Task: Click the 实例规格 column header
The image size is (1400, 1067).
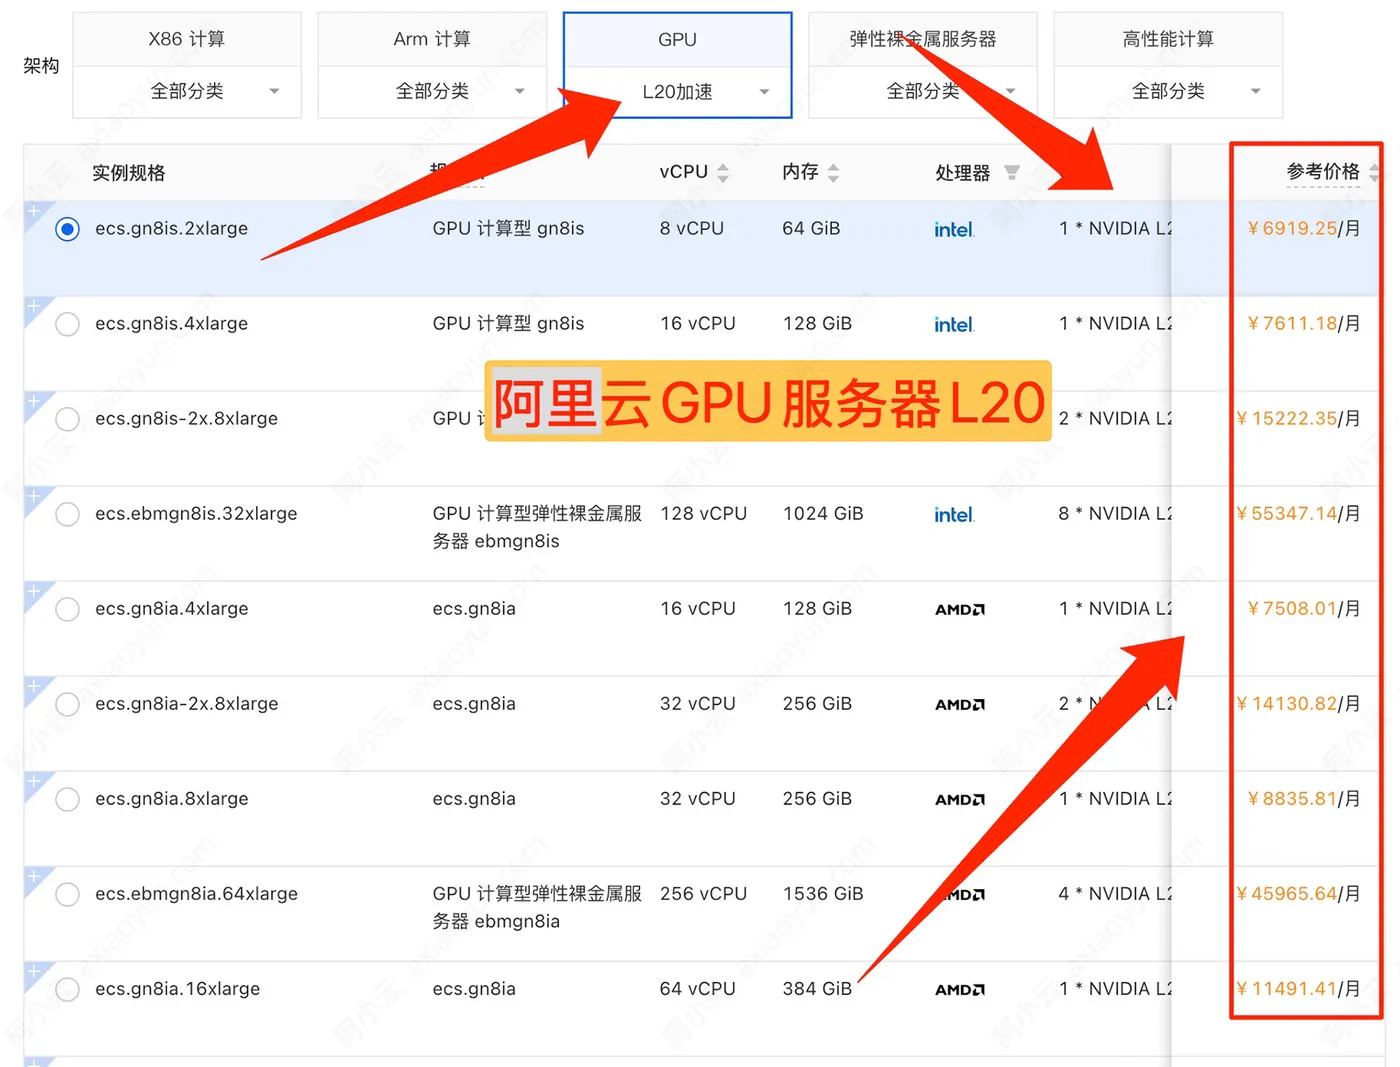Action: [129, 173]
